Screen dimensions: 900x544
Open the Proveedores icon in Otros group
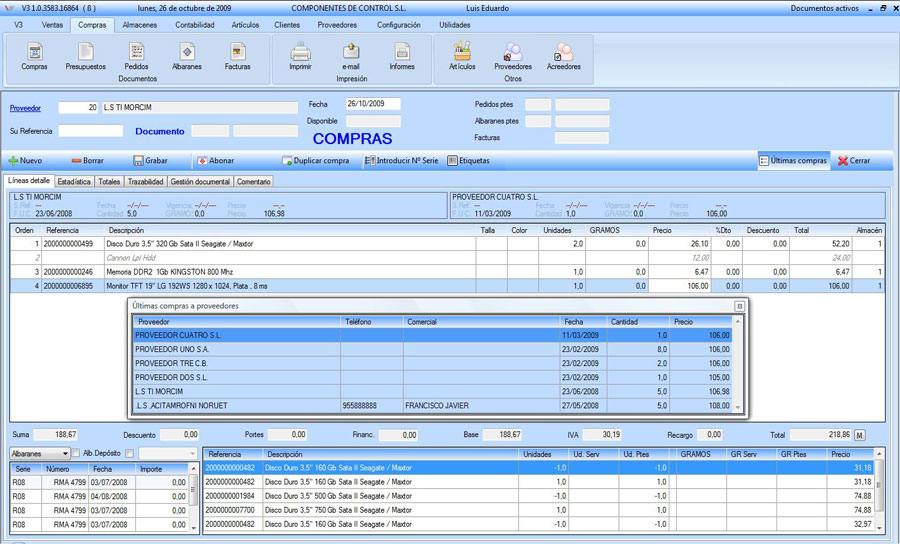[513, 57]
